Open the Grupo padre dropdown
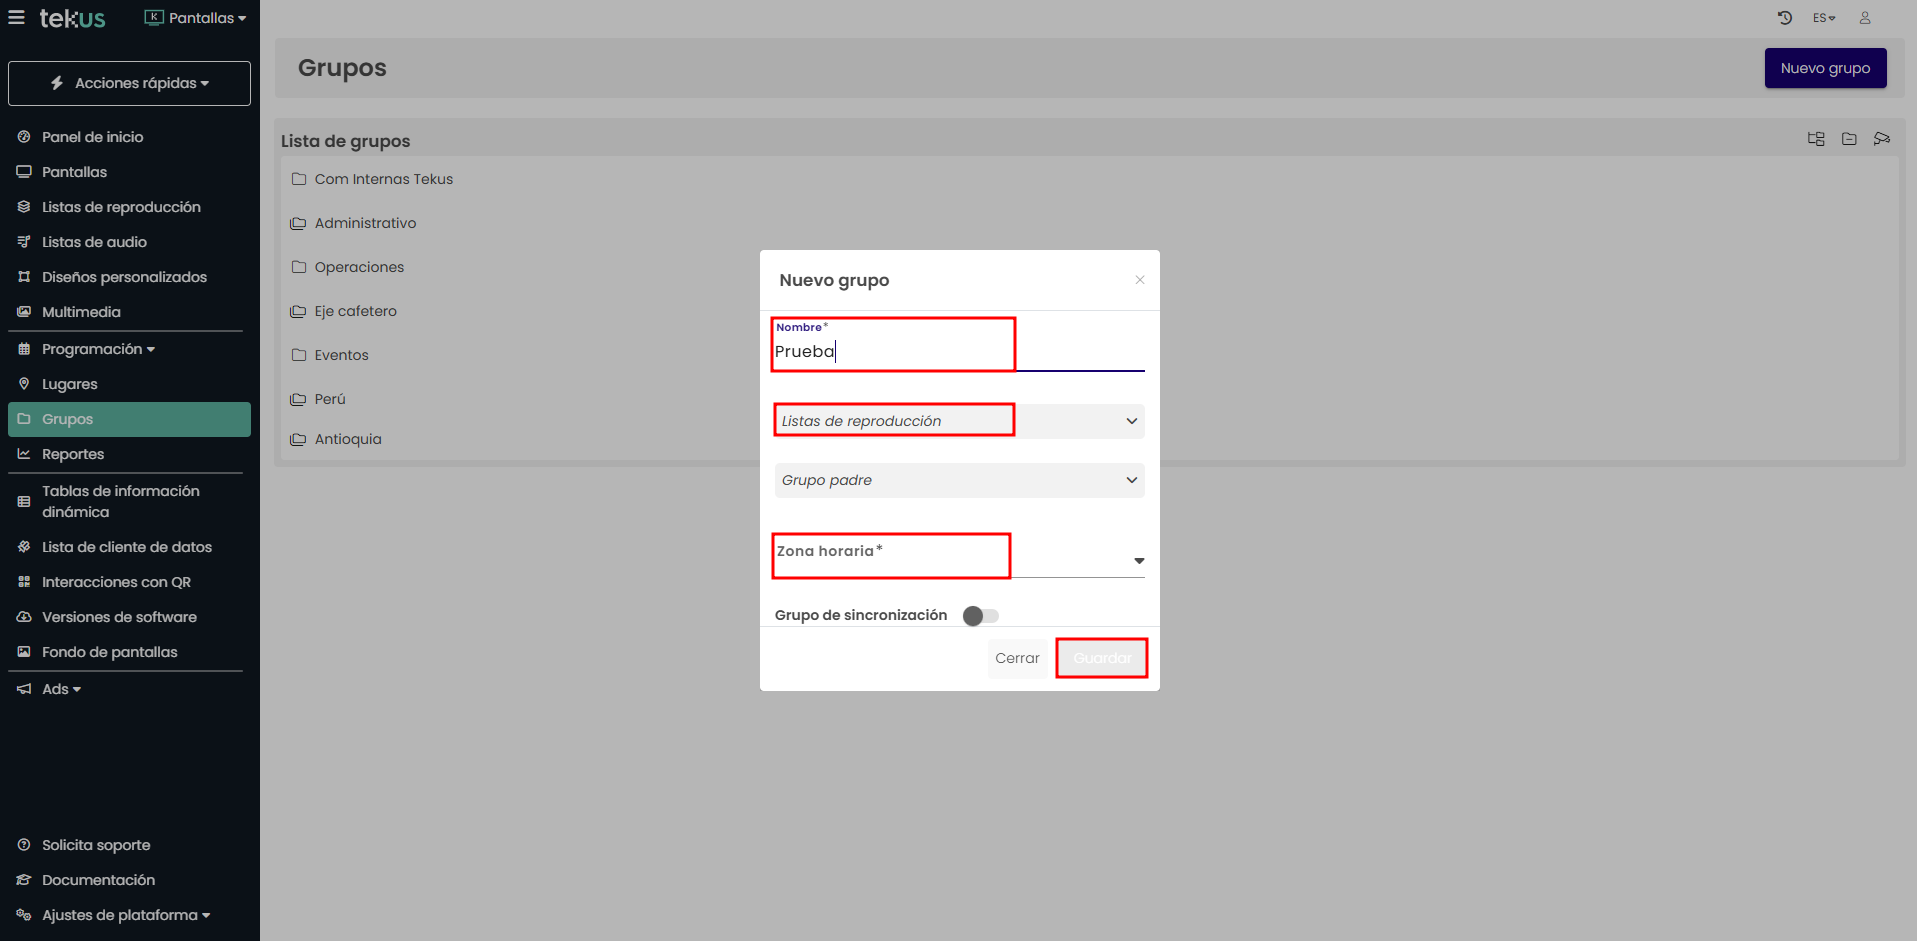The image size is (1917, 941). 958,480
